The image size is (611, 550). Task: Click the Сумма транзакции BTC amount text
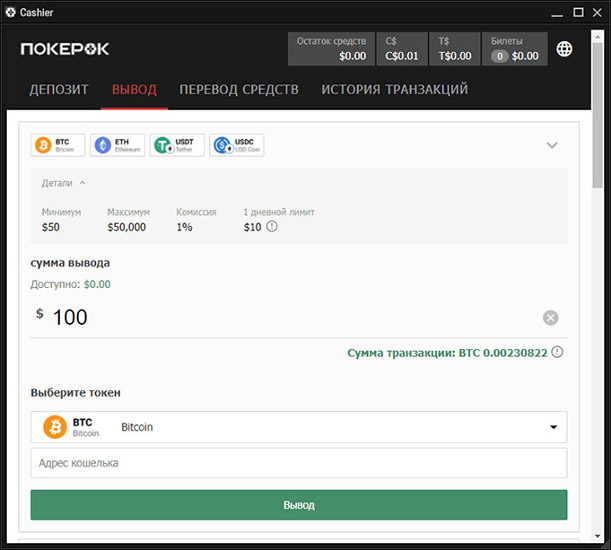pos(447,353)
